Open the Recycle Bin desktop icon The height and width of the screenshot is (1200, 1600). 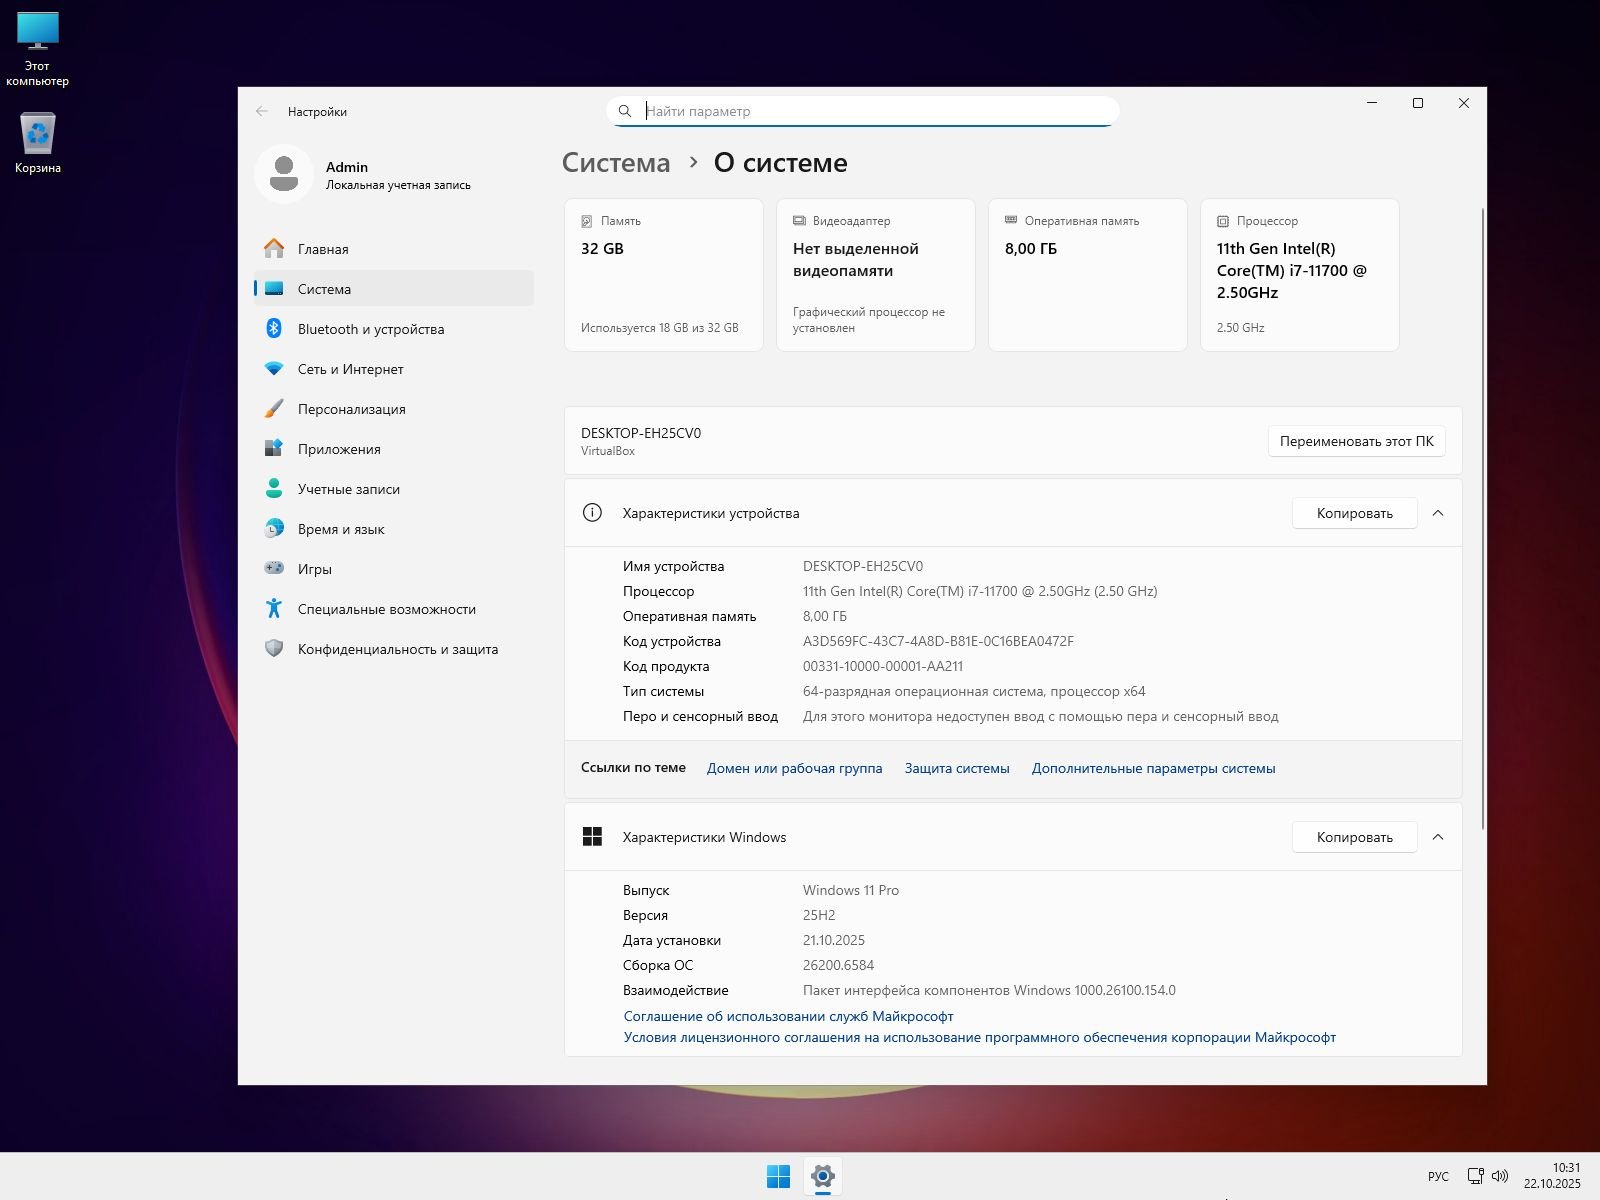pos(38,135)
